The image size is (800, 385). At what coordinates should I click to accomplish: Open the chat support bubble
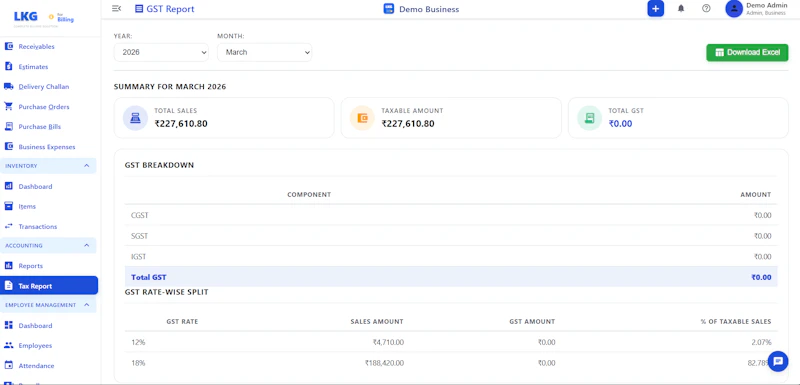click(x=778, y=361)
